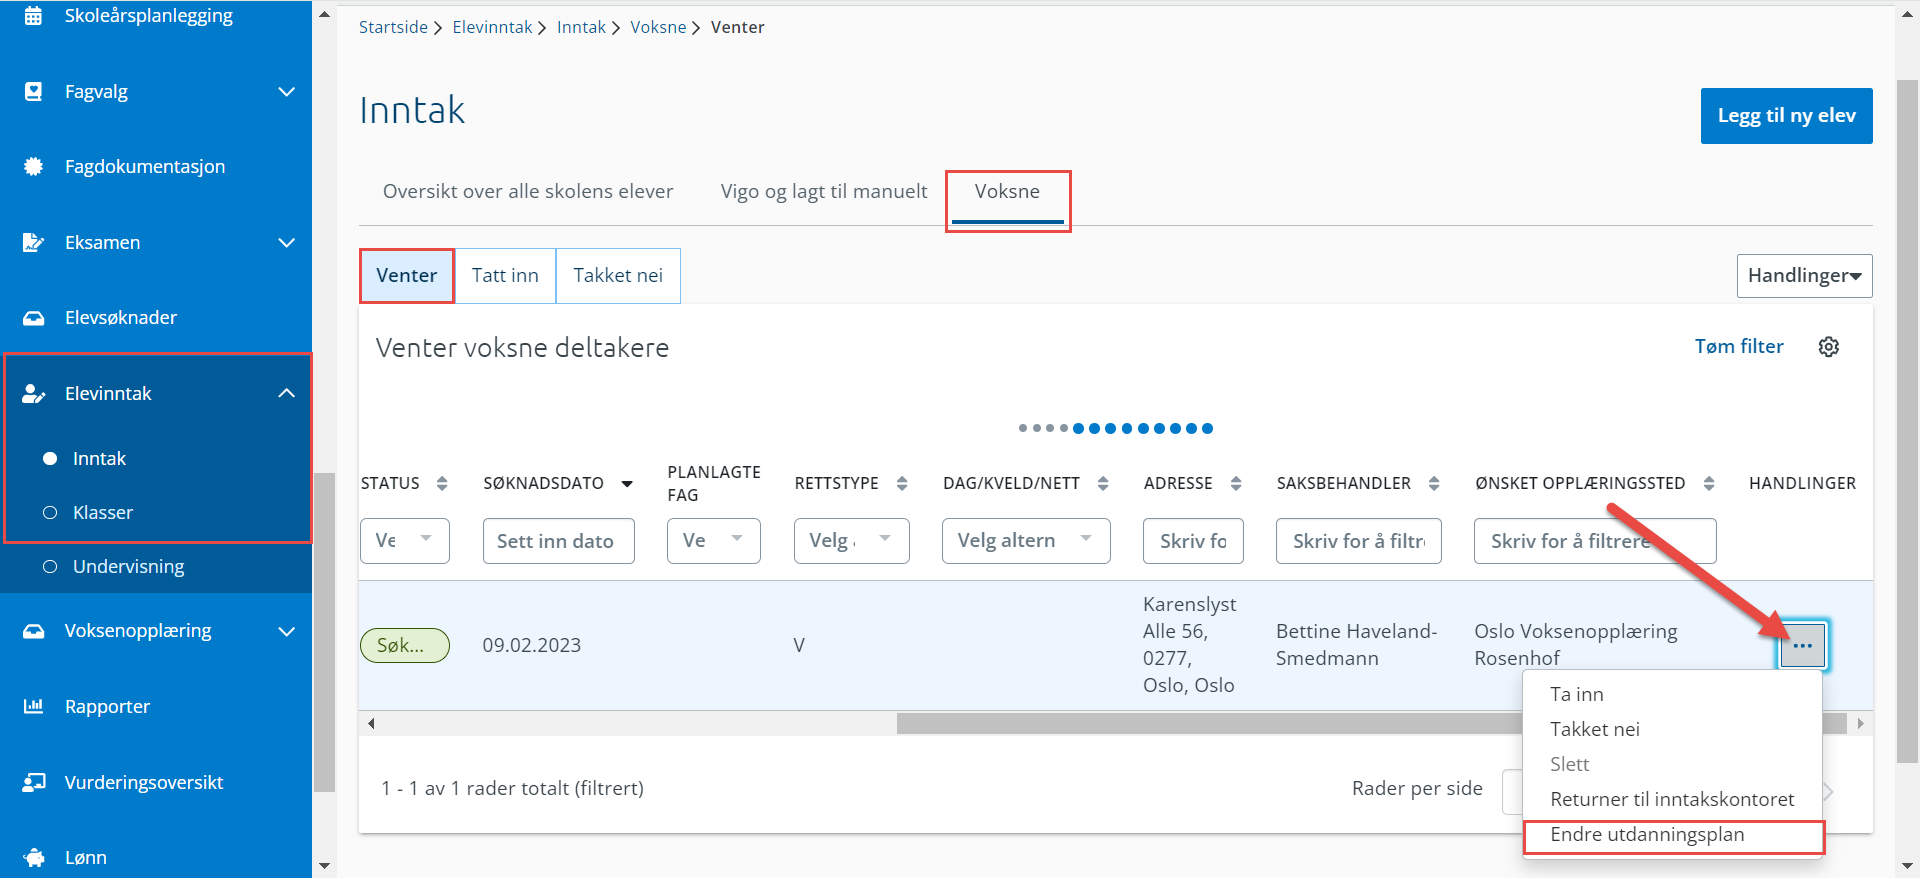Screen dimensions: 1920x878
Task: Switch to Oversikt over alle skolens elever tab
Action: click(528, 191)
